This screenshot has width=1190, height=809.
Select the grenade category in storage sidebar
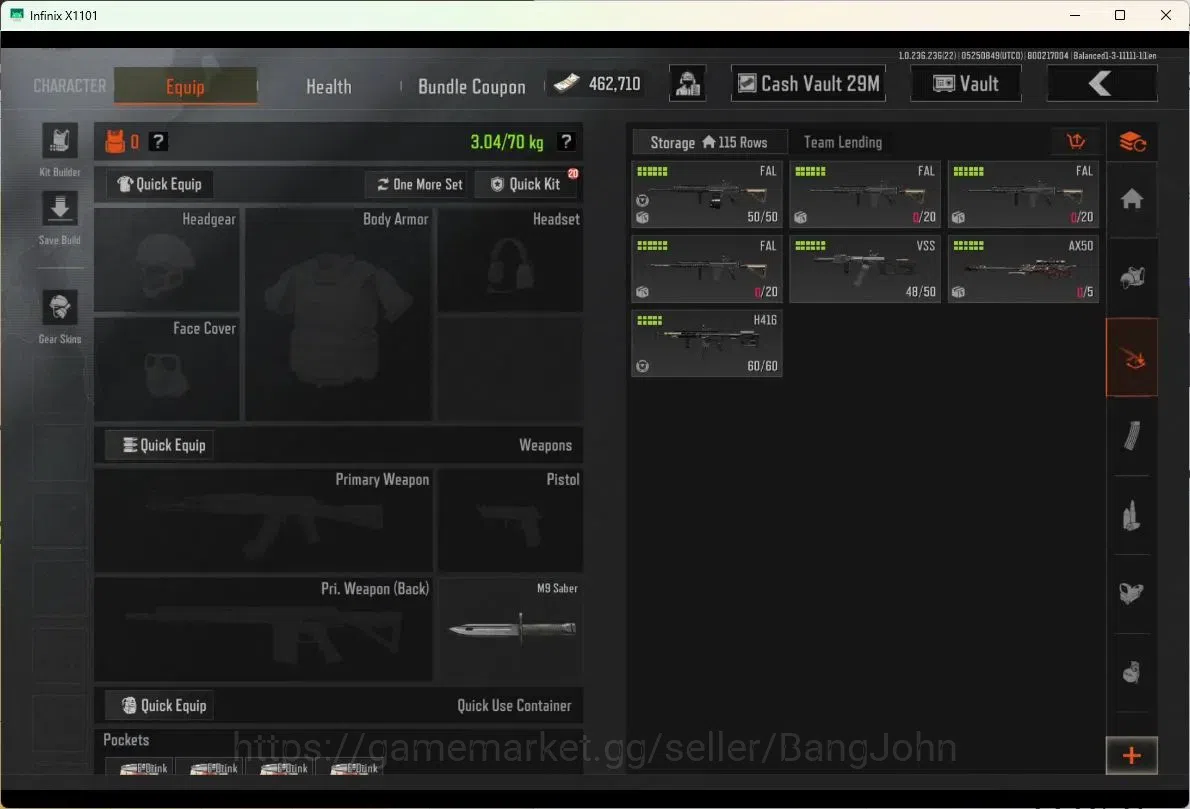pyautogui.click(x=1132, y=673)
